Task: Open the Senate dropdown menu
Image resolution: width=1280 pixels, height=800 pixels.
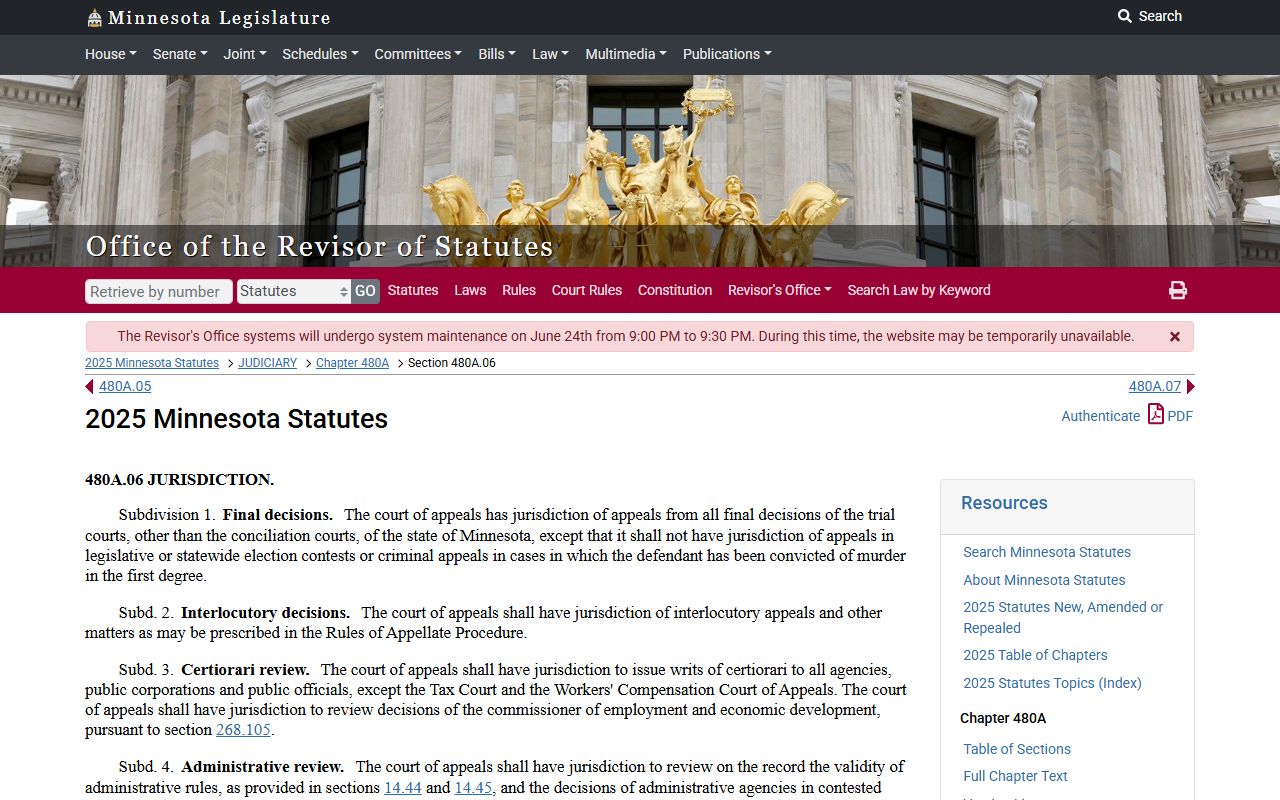Action: (179, 54)
